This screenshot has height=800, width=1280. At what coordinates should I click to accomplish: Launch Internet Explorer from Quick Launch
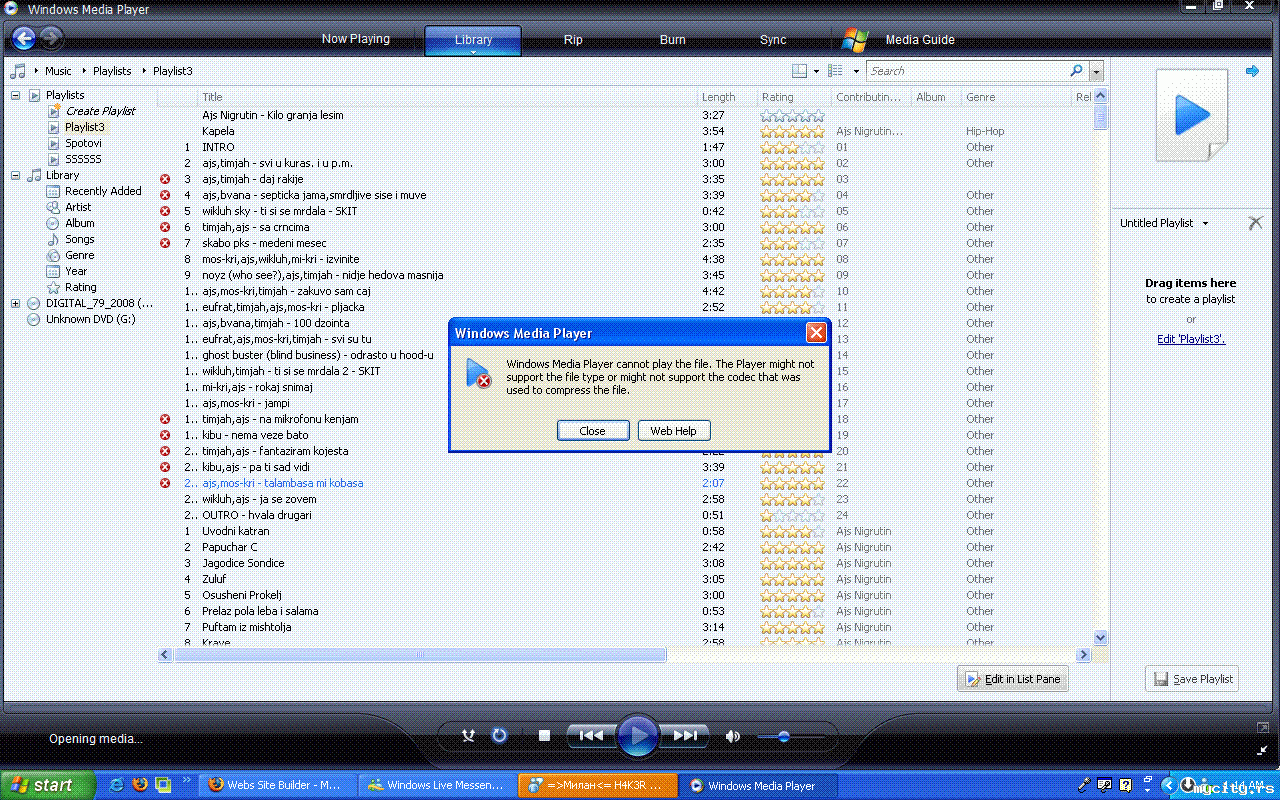(117, 785)
